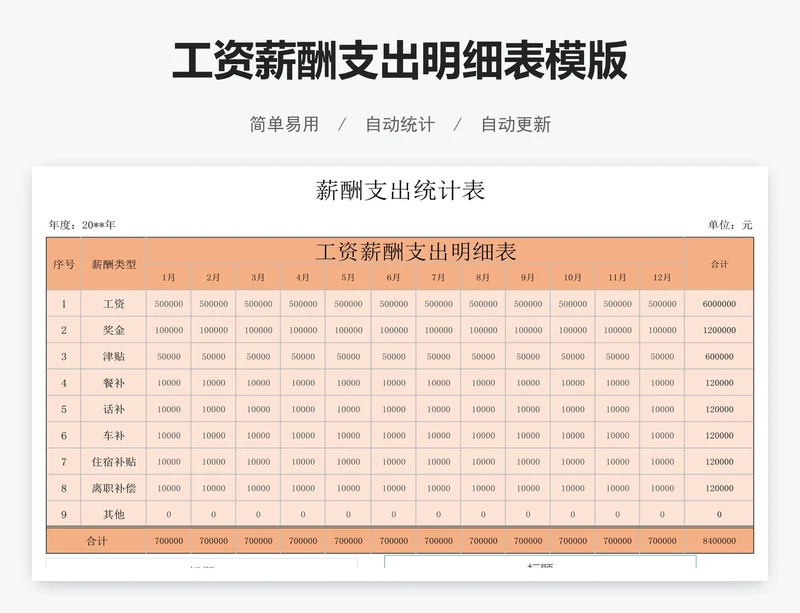Click the 其他 row label
Image resolution: width=800 pixels, height=613 pixels.
coord(114,514)
